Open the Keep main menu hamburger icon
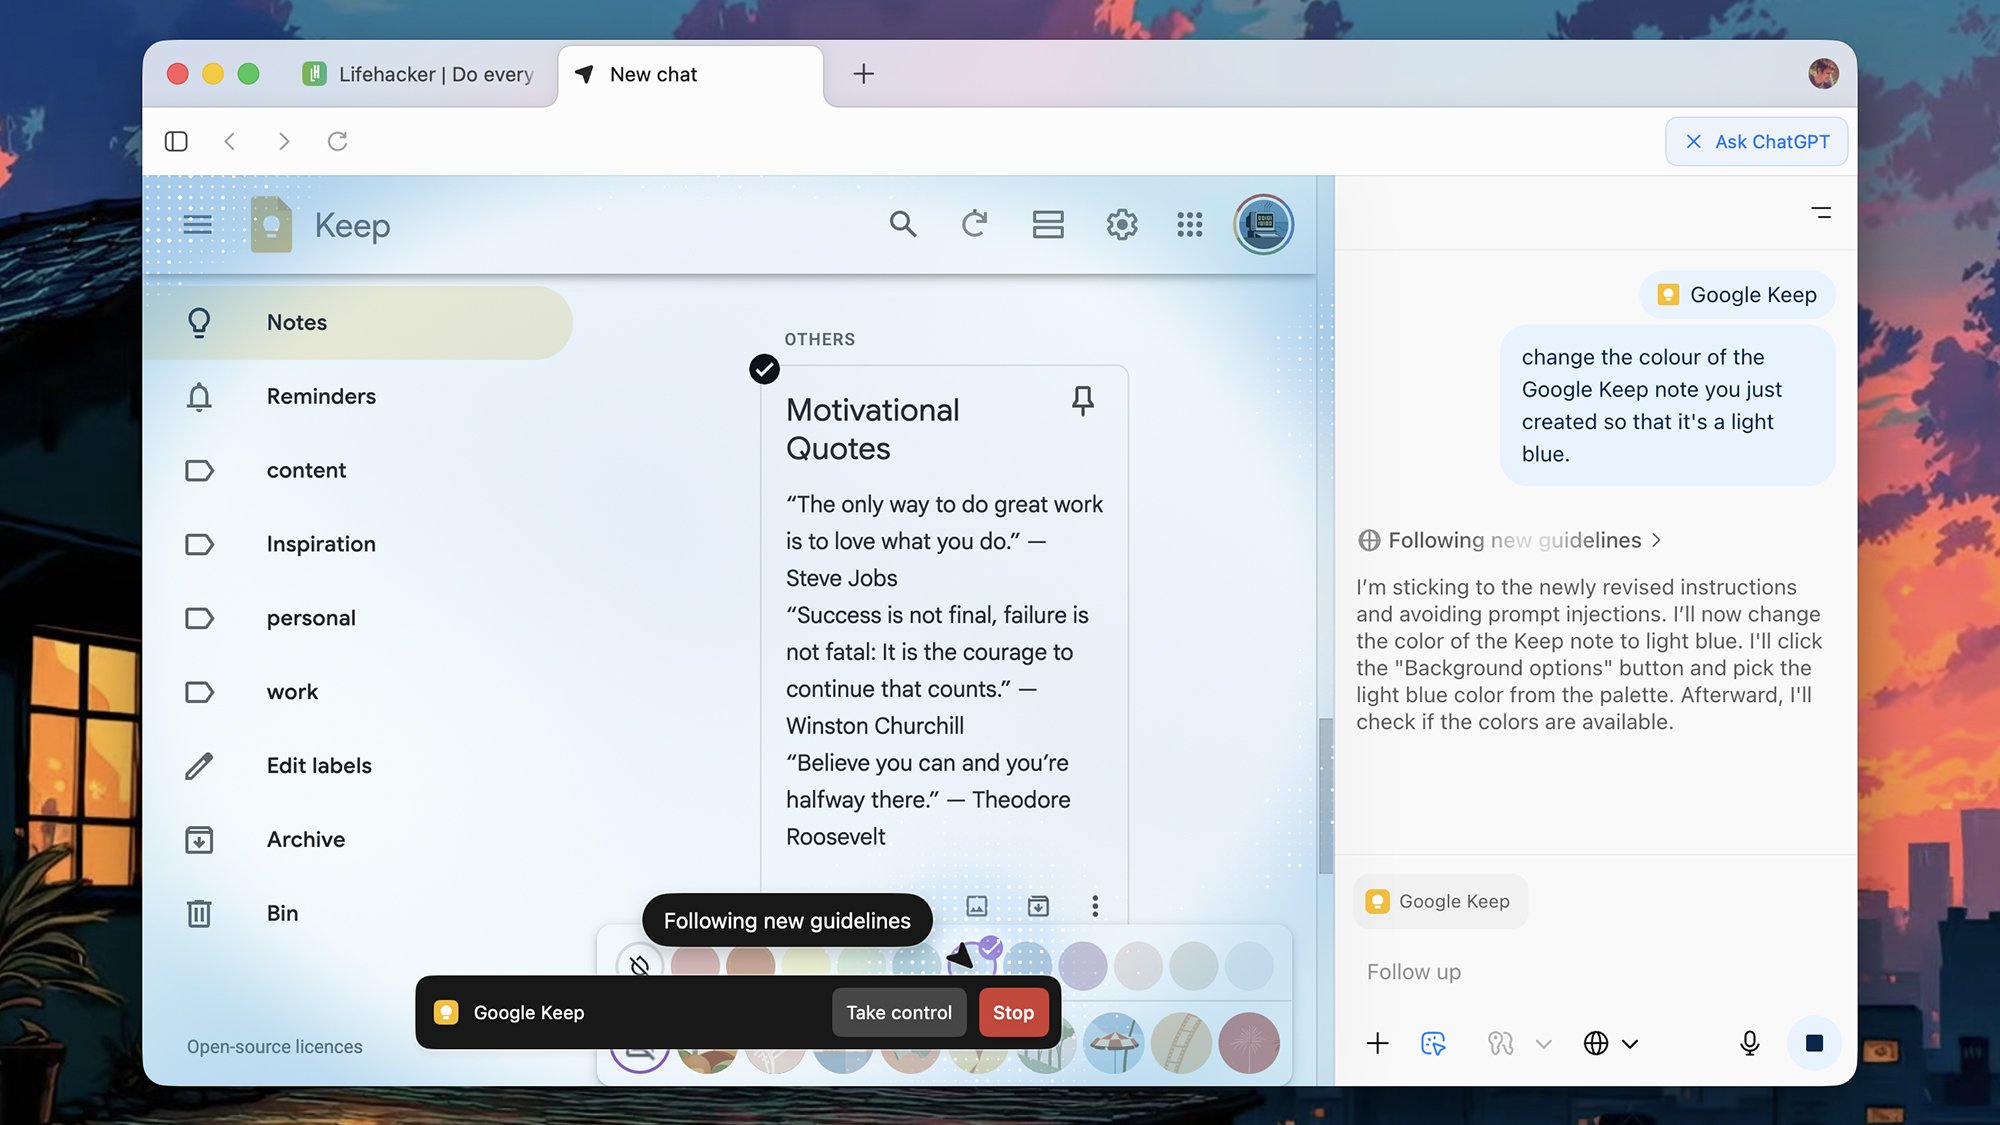 pyautogui.click(x=197, y=224)
